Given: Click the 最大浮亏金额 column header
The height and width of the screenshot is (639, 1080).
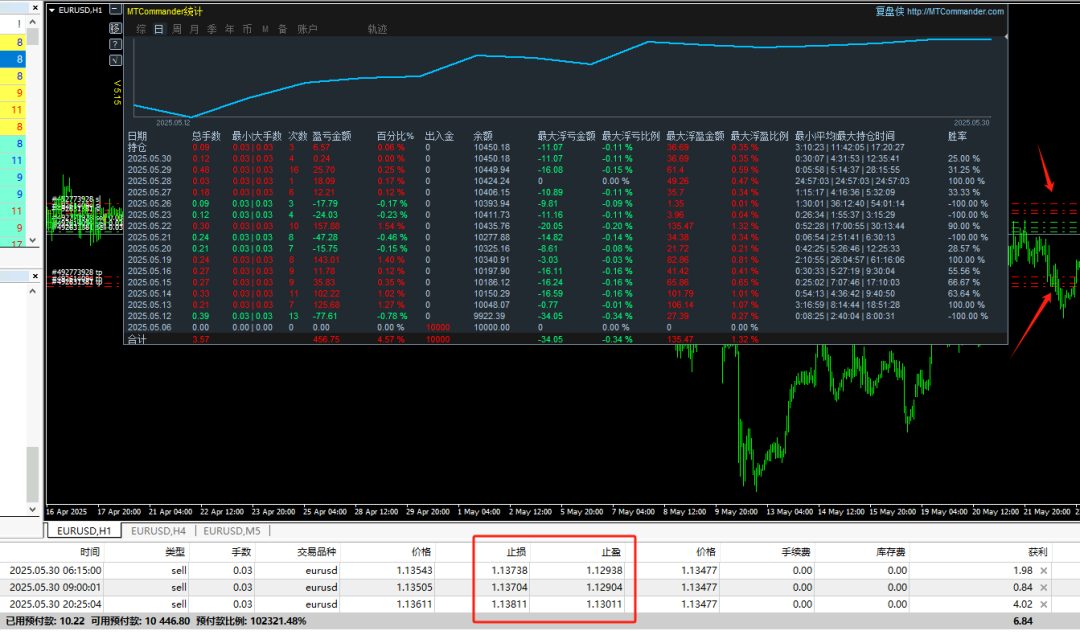Looking at the screenshot, I should [x=566, y=136].
